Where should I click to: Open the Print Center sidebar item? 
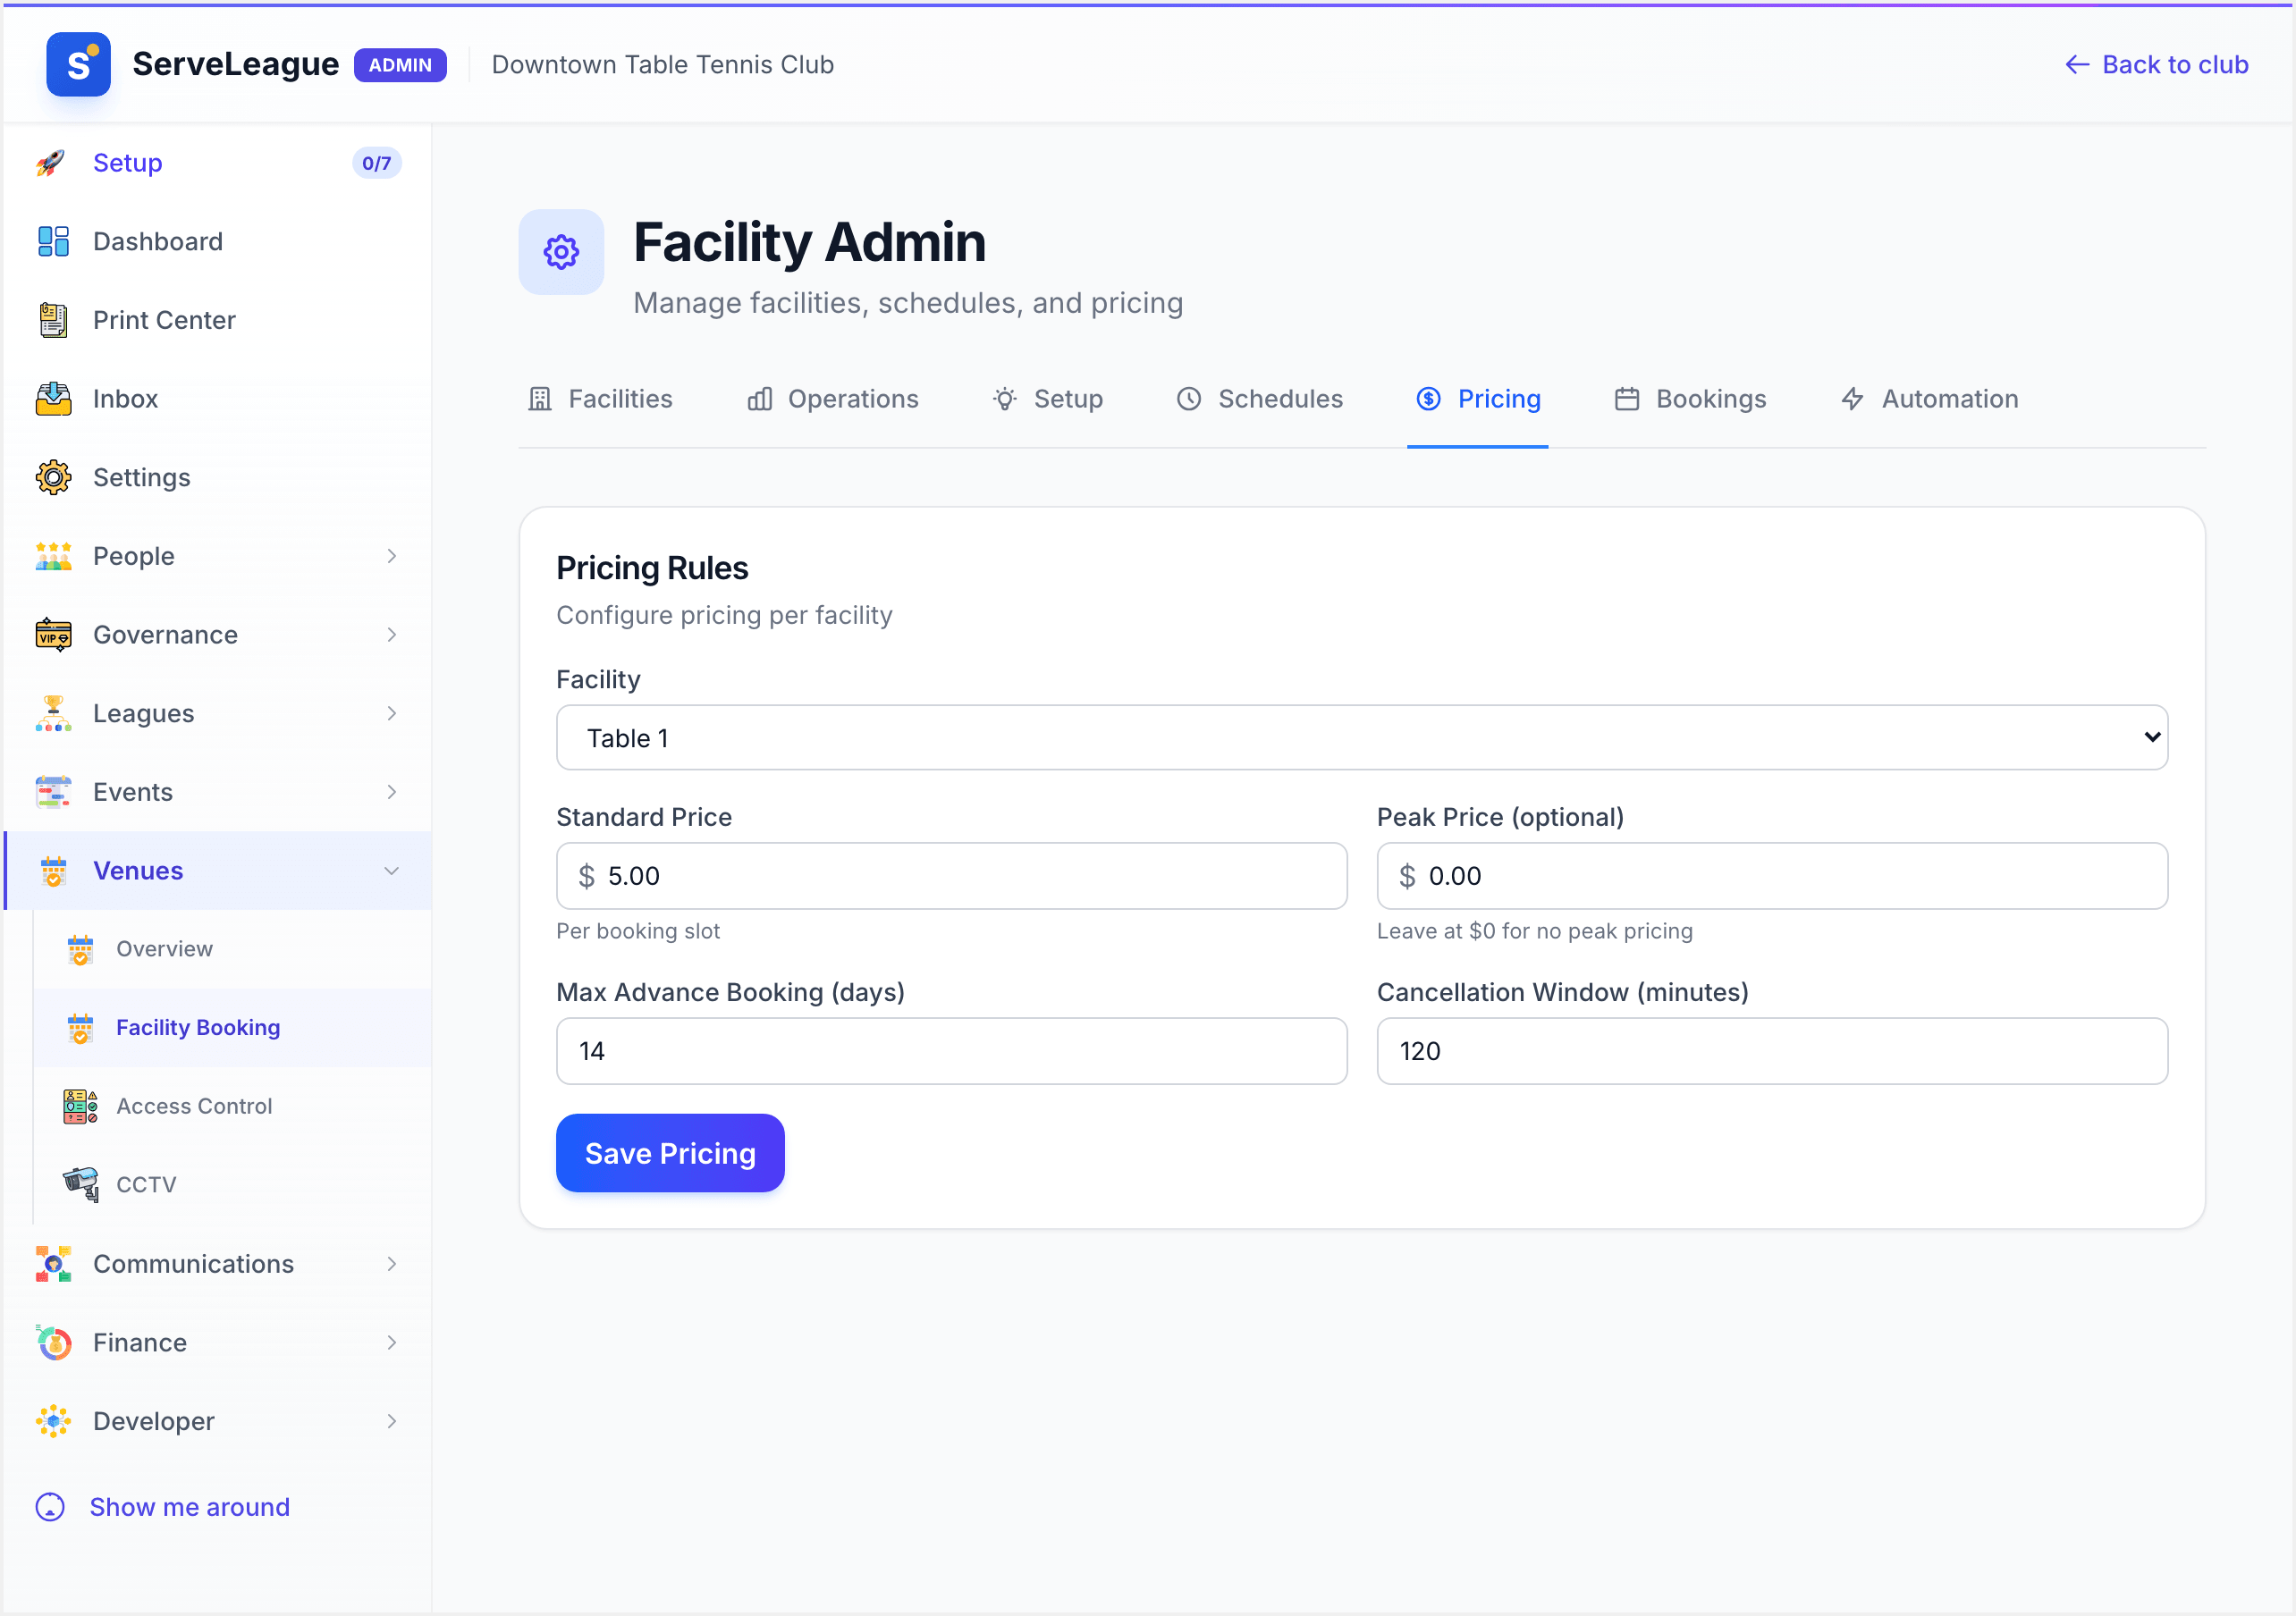click(x=218, y=320)
